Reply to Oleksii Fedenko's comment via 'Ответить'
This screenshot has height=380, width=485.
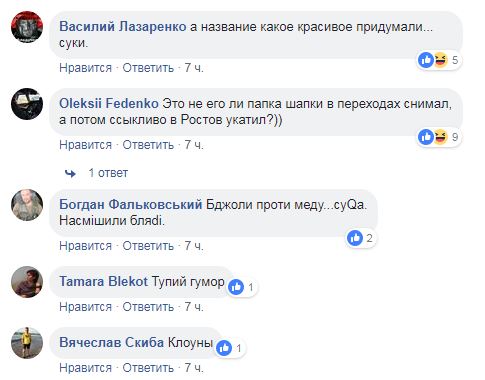coord(148,145)
